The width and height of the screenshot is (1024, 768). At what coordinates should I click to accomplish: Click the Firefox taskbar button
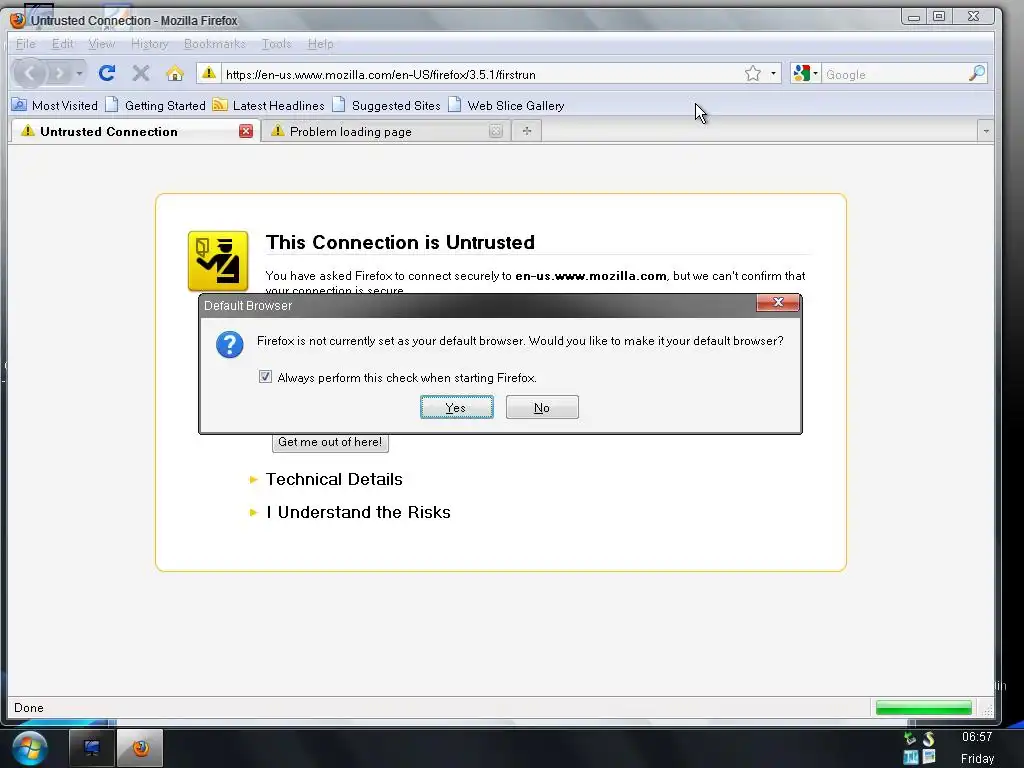click(x=140, y=748)
